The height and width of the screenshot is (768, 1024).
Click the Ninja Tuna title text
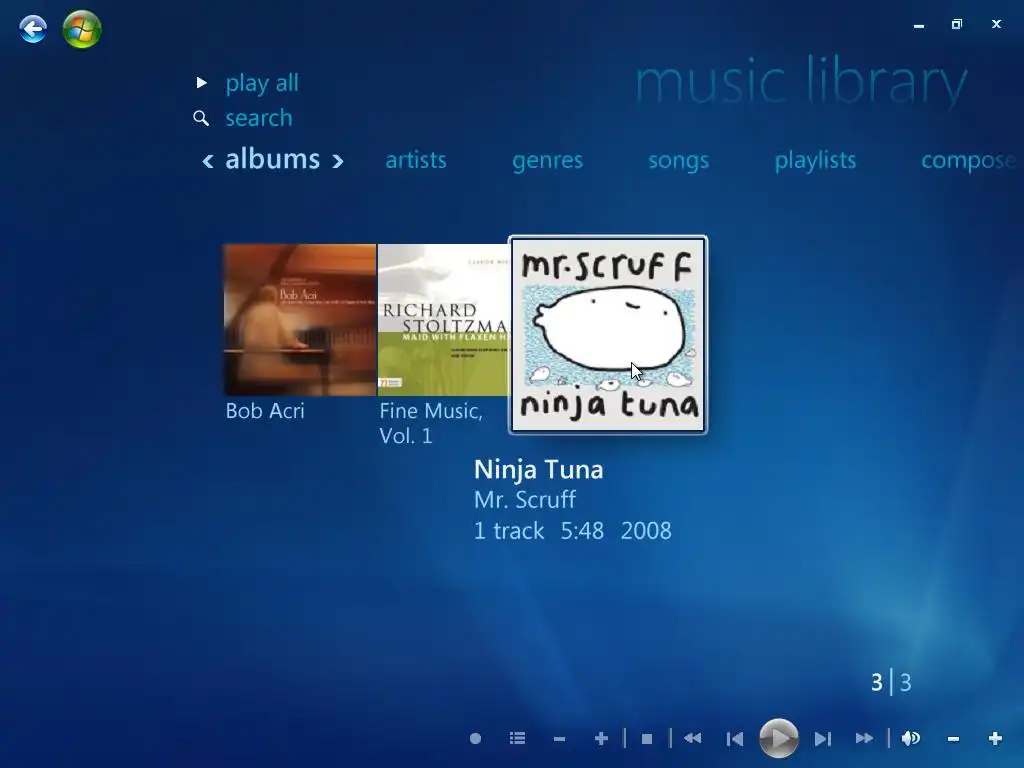pos(539,470)
